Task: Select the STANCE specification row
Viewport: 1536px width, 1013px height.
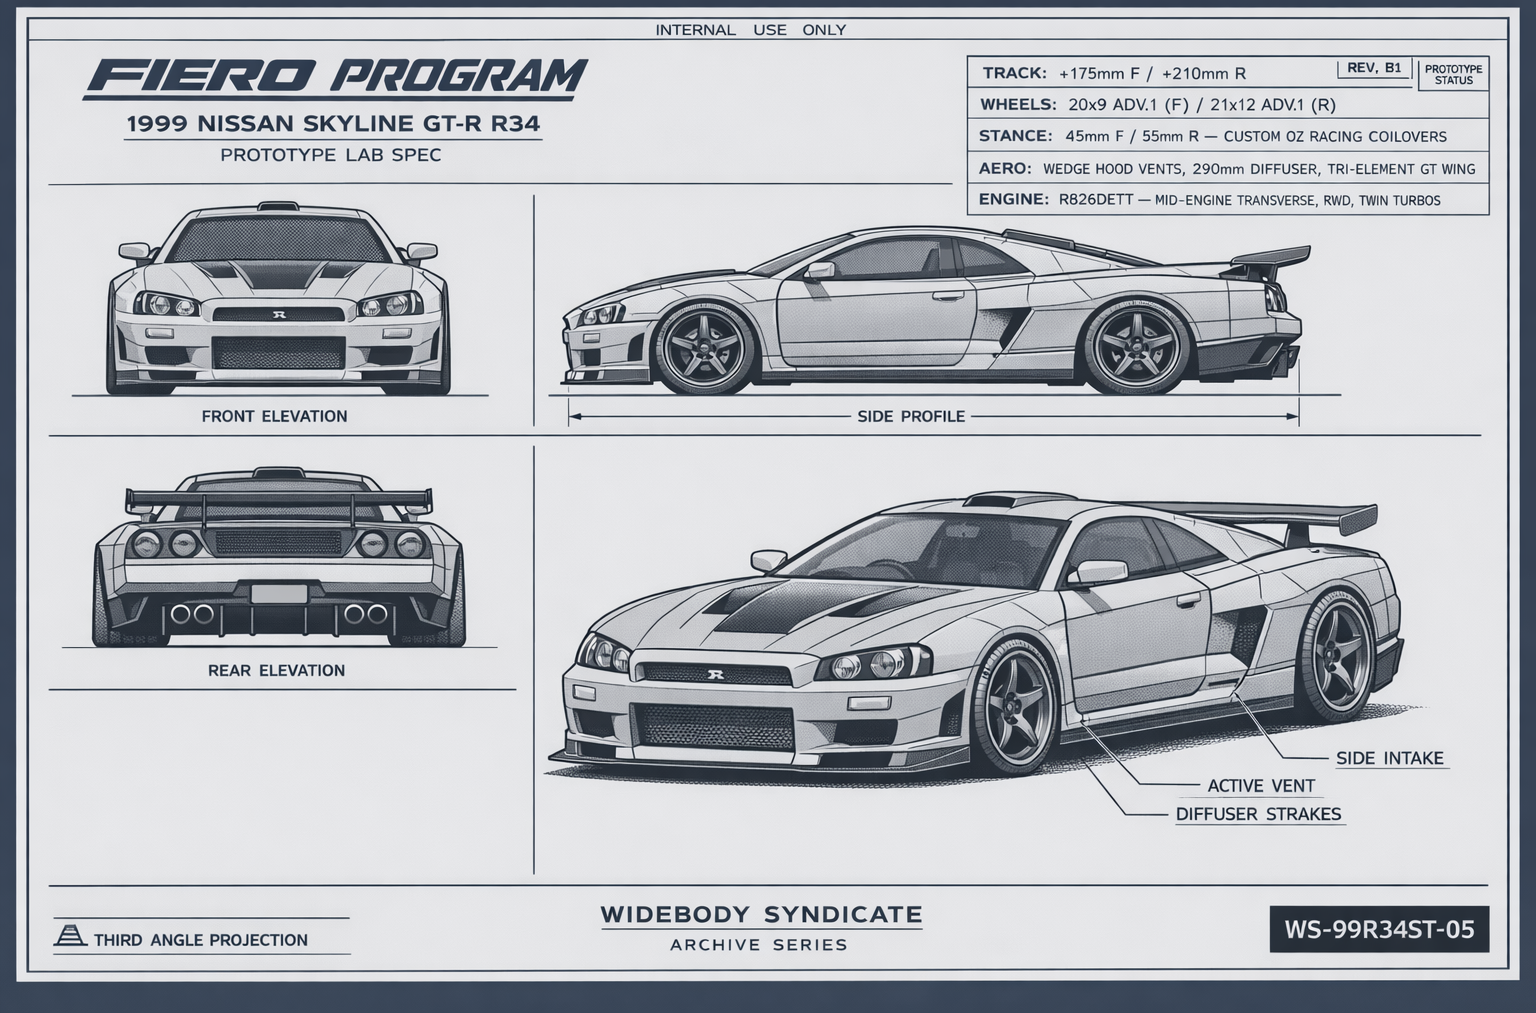Action: (1228, 136)
